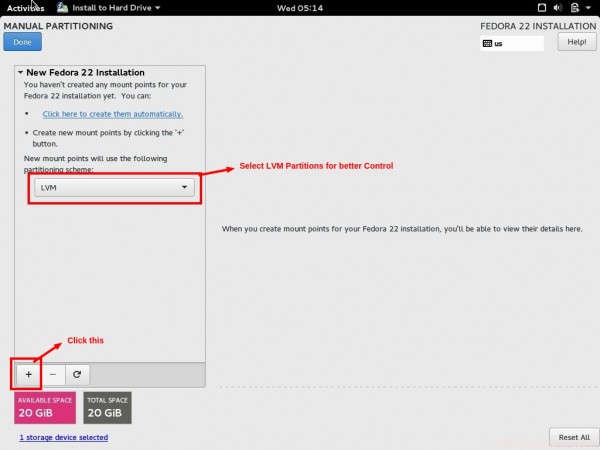This screenshot has width=600, height=450.
Task: Open the clock Wed 05:14 menu
Action: (300, 8)
